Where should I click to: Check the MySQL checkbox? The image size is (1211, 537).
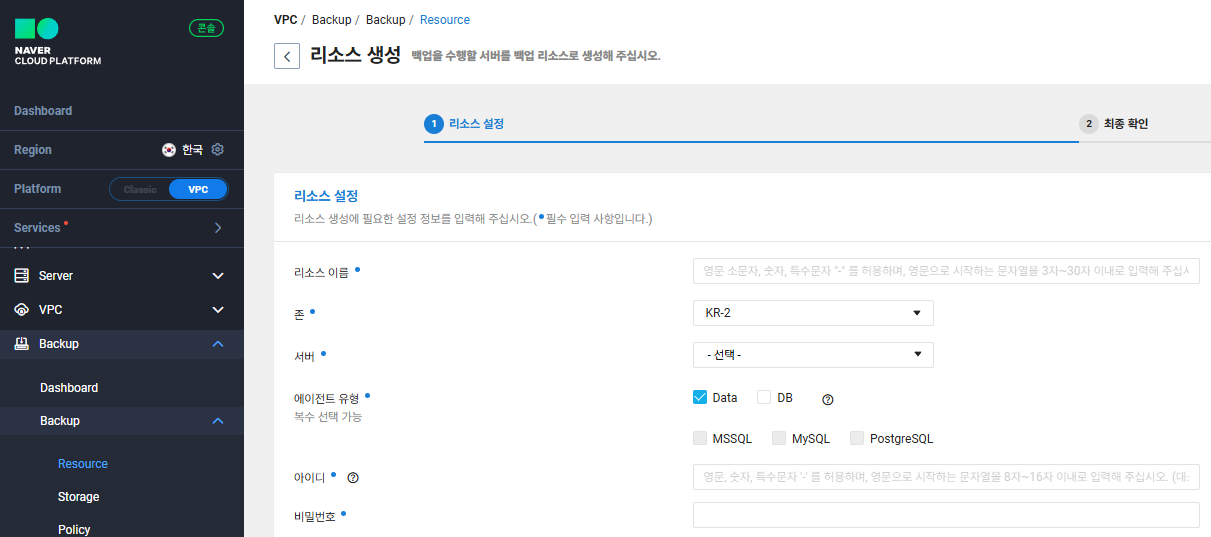[779, 438]
